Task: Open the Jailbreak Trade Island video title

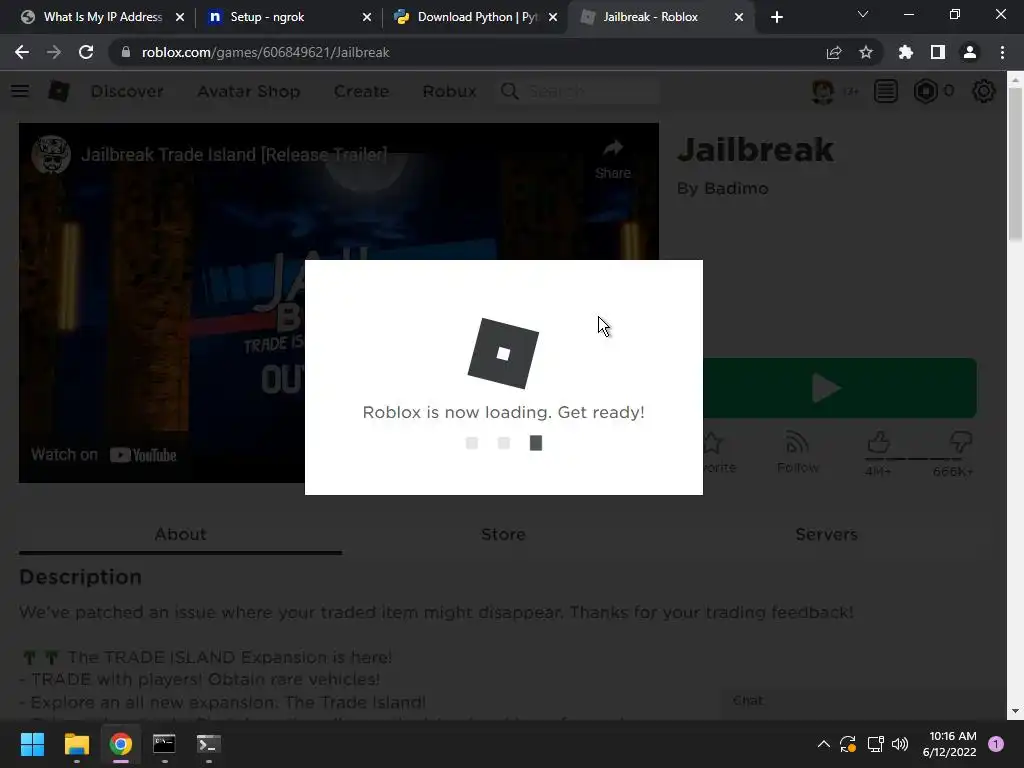Action: (234, 155)
